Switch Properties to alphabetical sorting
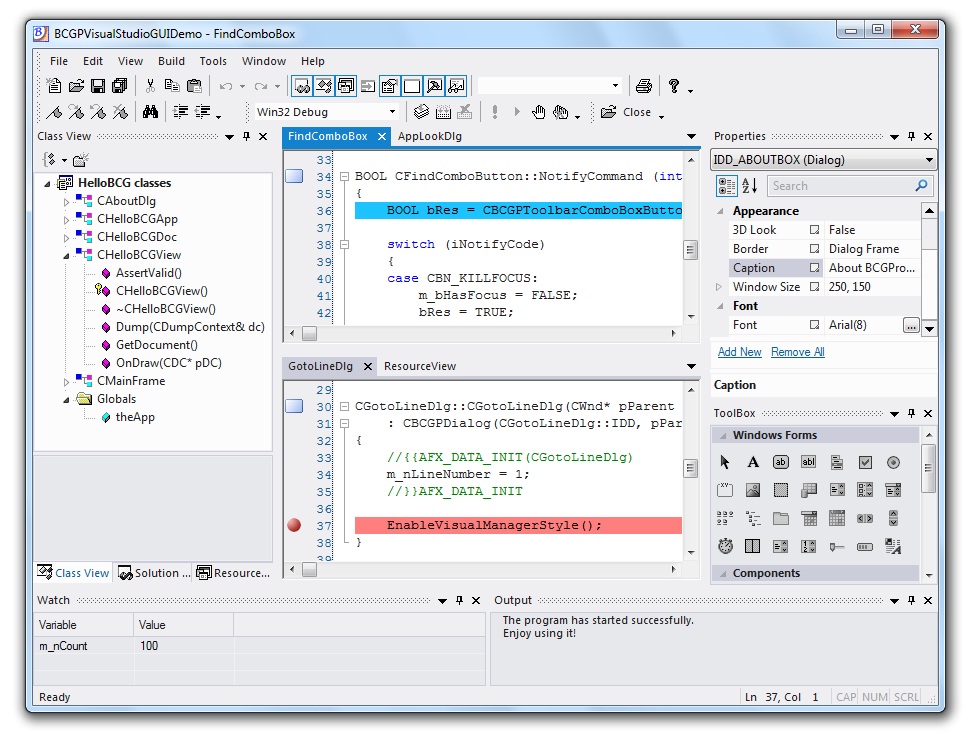The image size is (970, 737). tap(747, 185)
